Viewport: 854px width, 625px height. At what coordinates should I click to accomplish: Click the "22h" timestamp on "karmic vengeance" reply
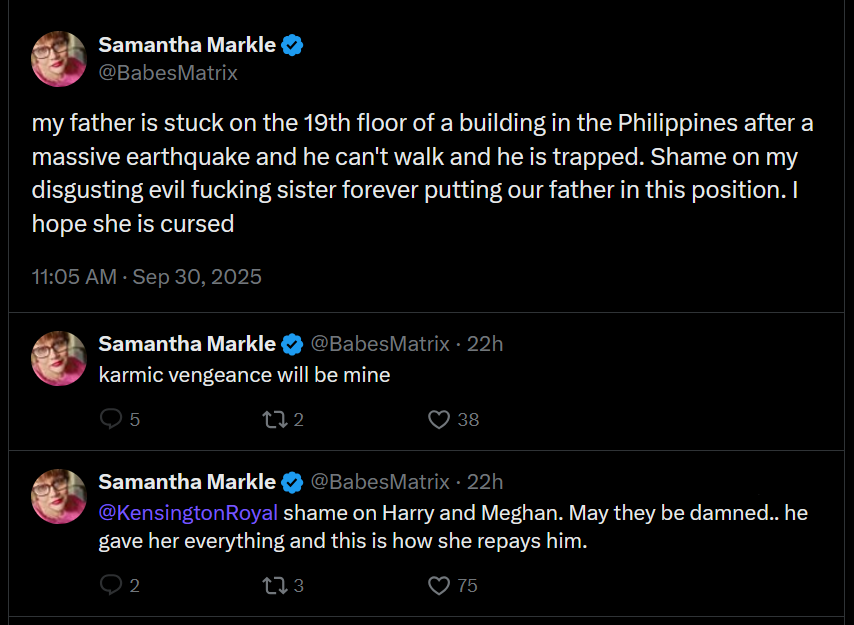[x=485, y=344]
